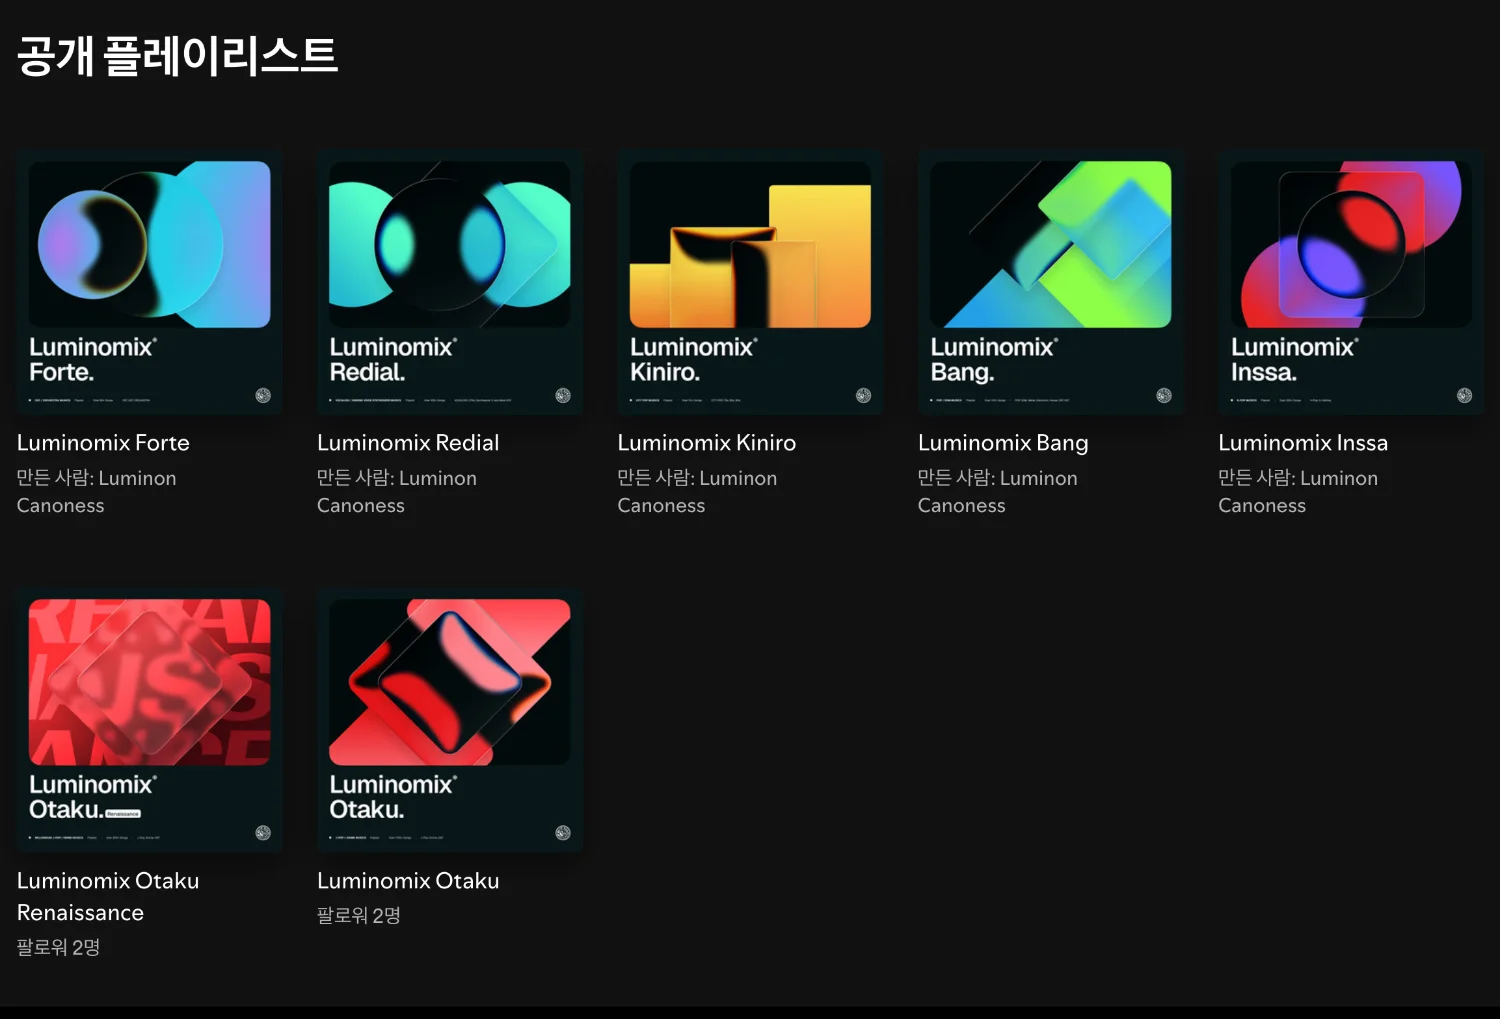Click the Luminomix Forte cover art
Screen dimensions: 1500x1019
(149, 281)
